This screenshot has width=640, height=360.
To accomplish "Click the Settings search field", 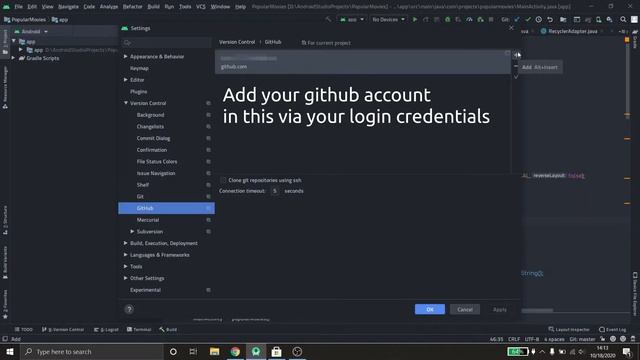I will tap(166, 42).
